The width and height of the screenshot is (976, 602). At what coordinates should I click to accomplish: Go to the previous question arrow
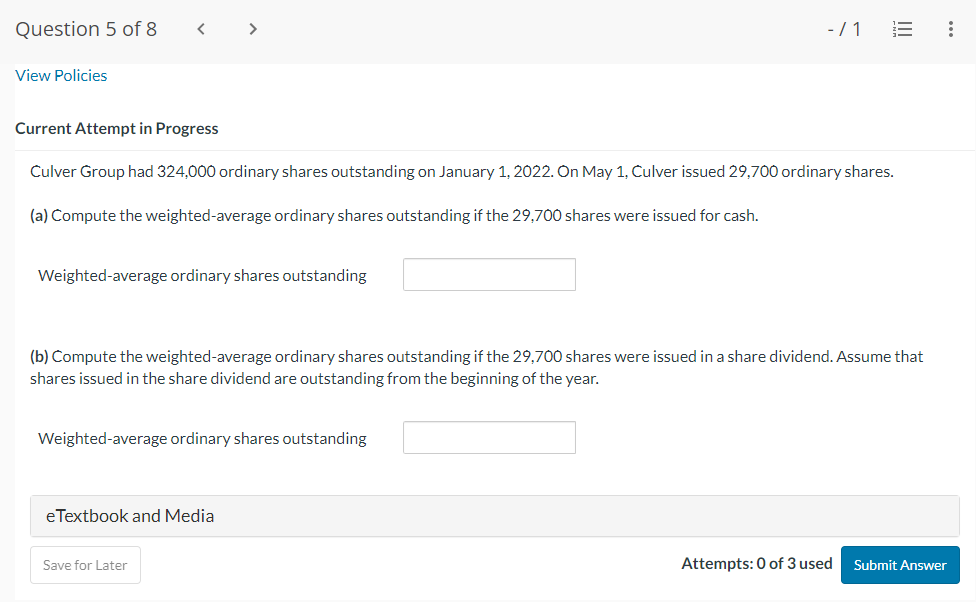point(200,29)
